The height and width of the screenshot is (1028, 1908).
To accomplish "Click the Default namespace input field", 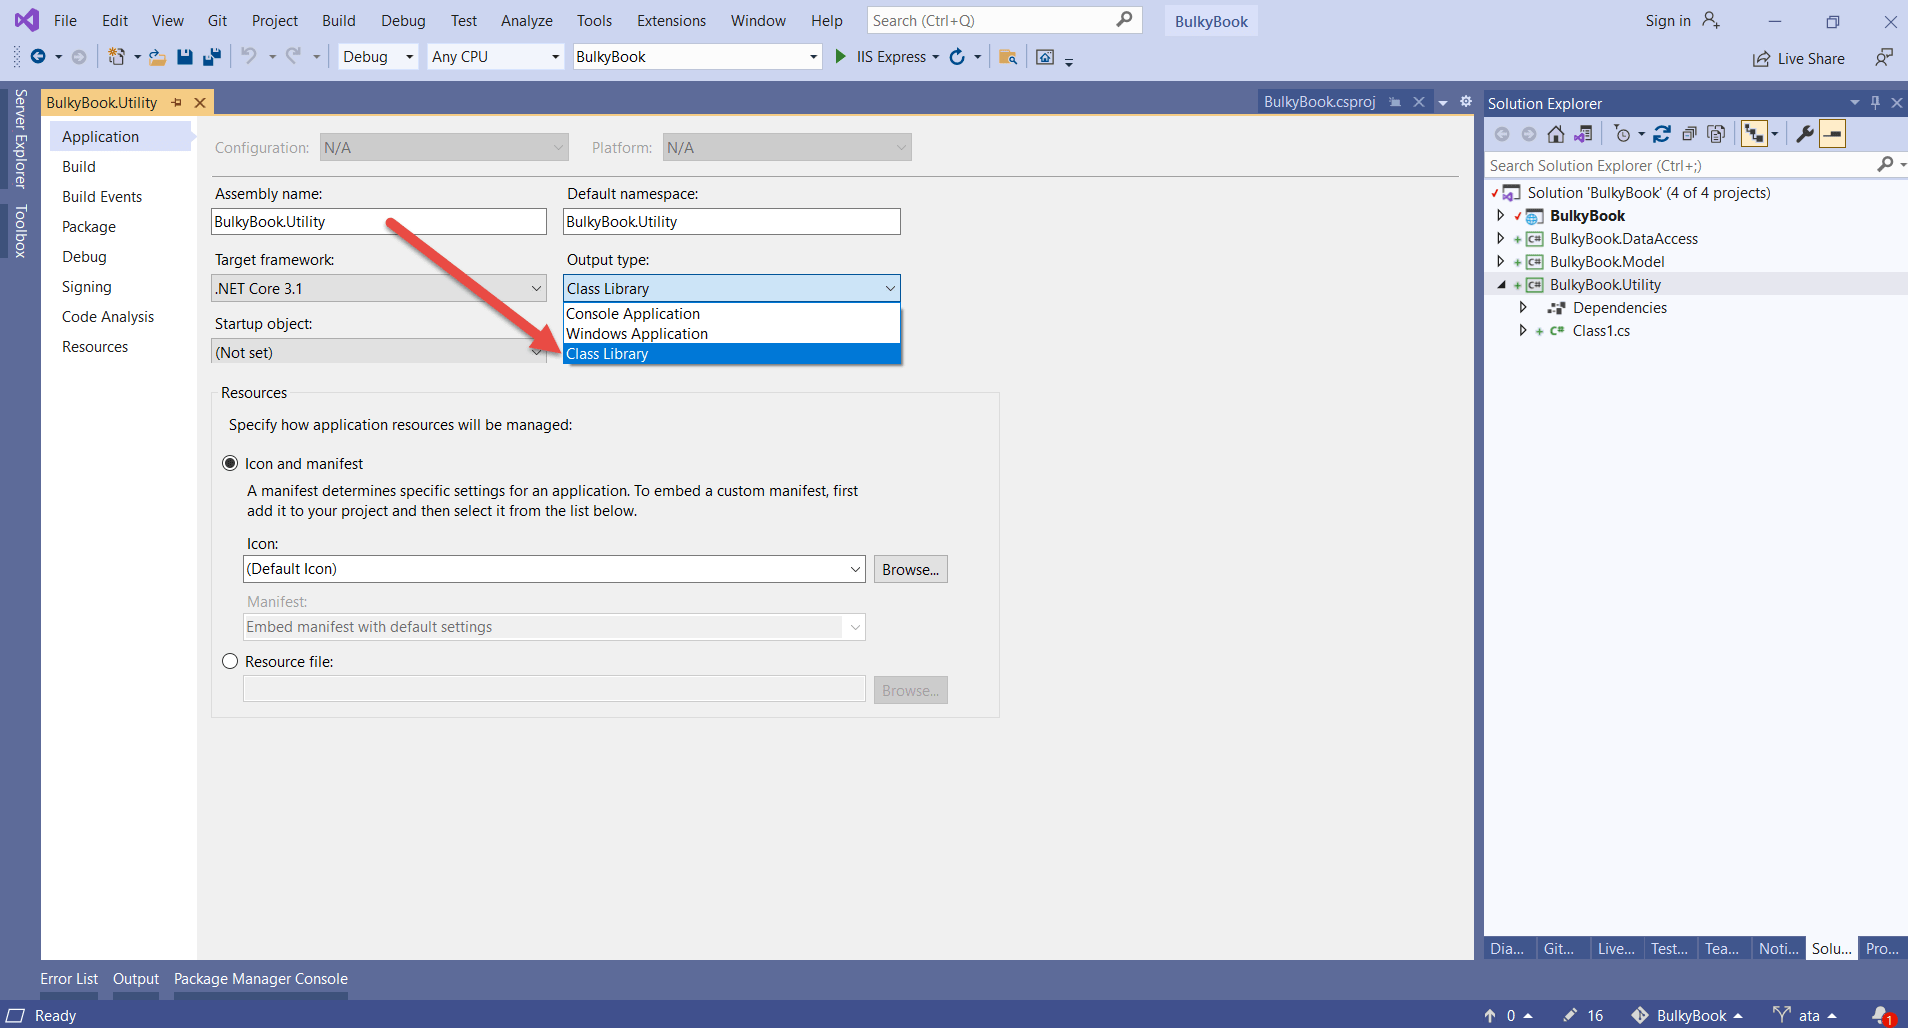I will tap(732, 221).
